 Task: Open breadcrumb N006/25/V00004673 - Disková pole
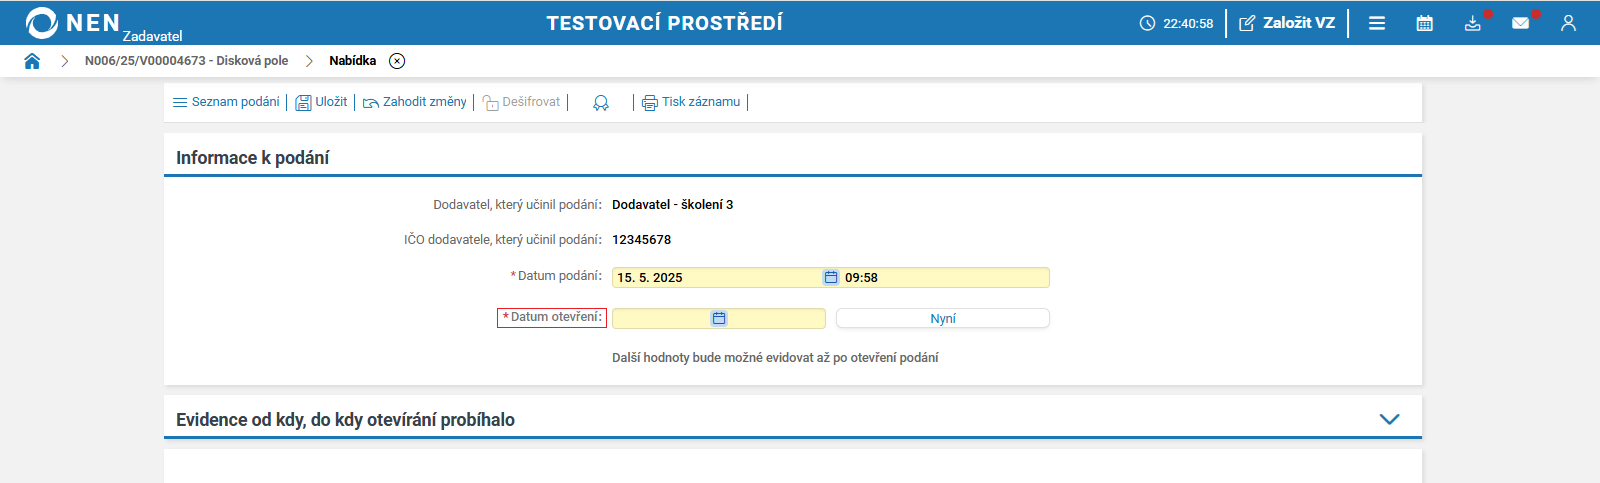186,61
